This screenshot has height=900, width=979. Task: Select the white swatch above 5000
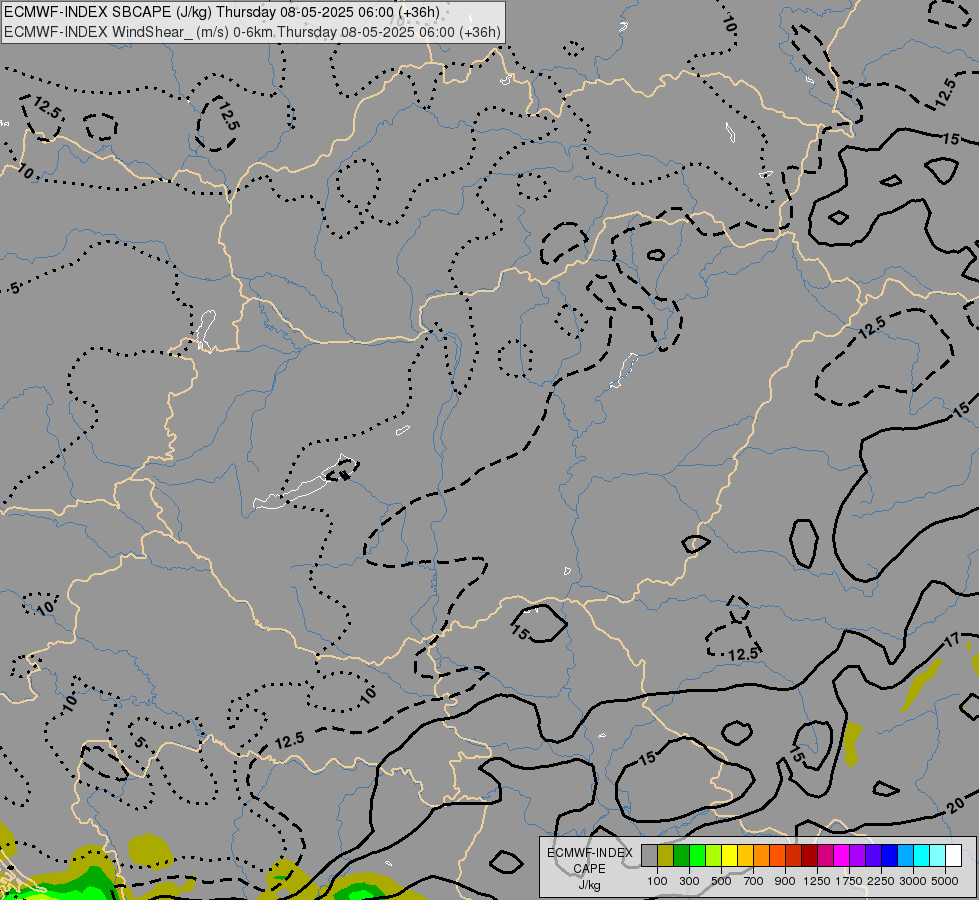pos(953,855)
